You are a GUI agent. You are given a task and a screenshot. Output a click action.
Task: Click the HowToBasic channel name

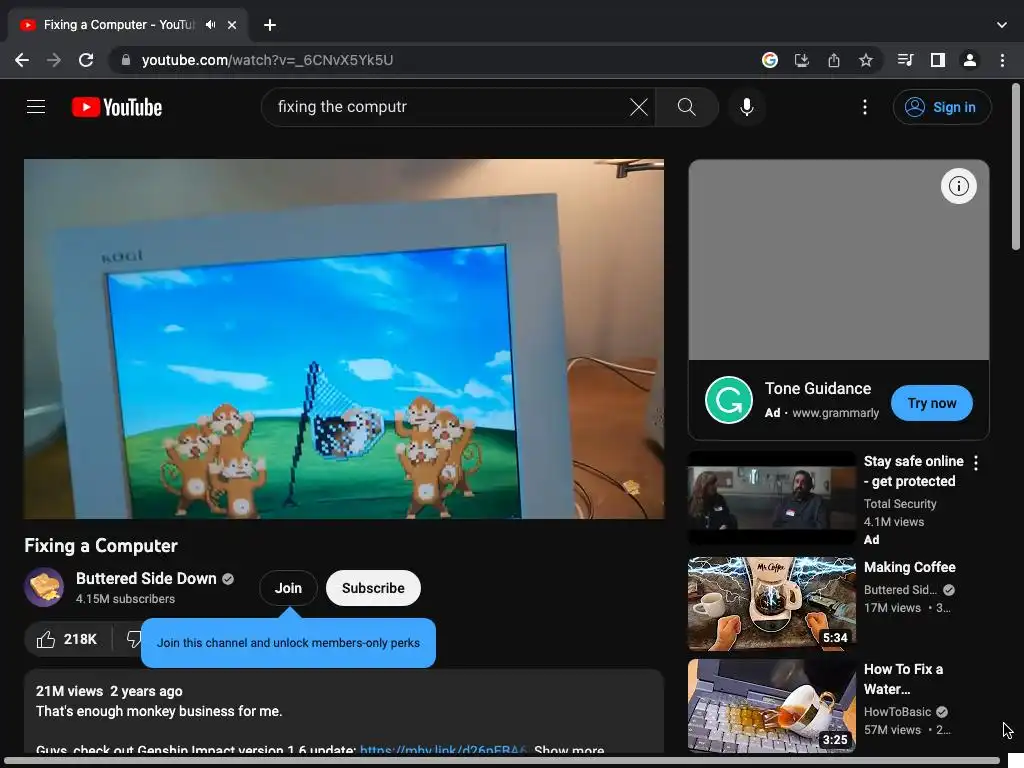pyautogui.click(x=897, y=712)
